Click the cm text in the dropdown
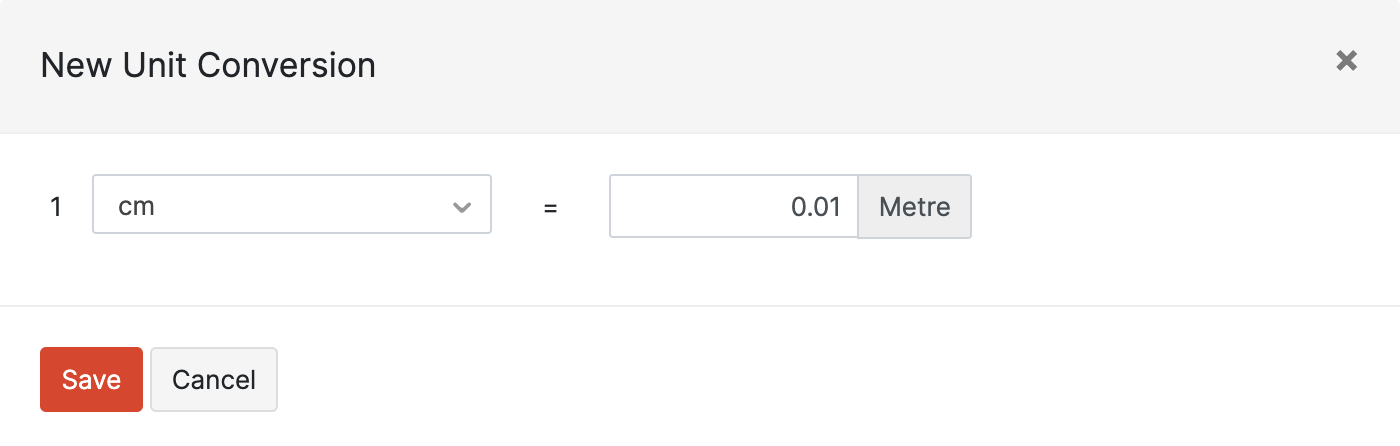The height and width of the screenshot is (446, 1400). pyautogui.click(x=137, y=207)
